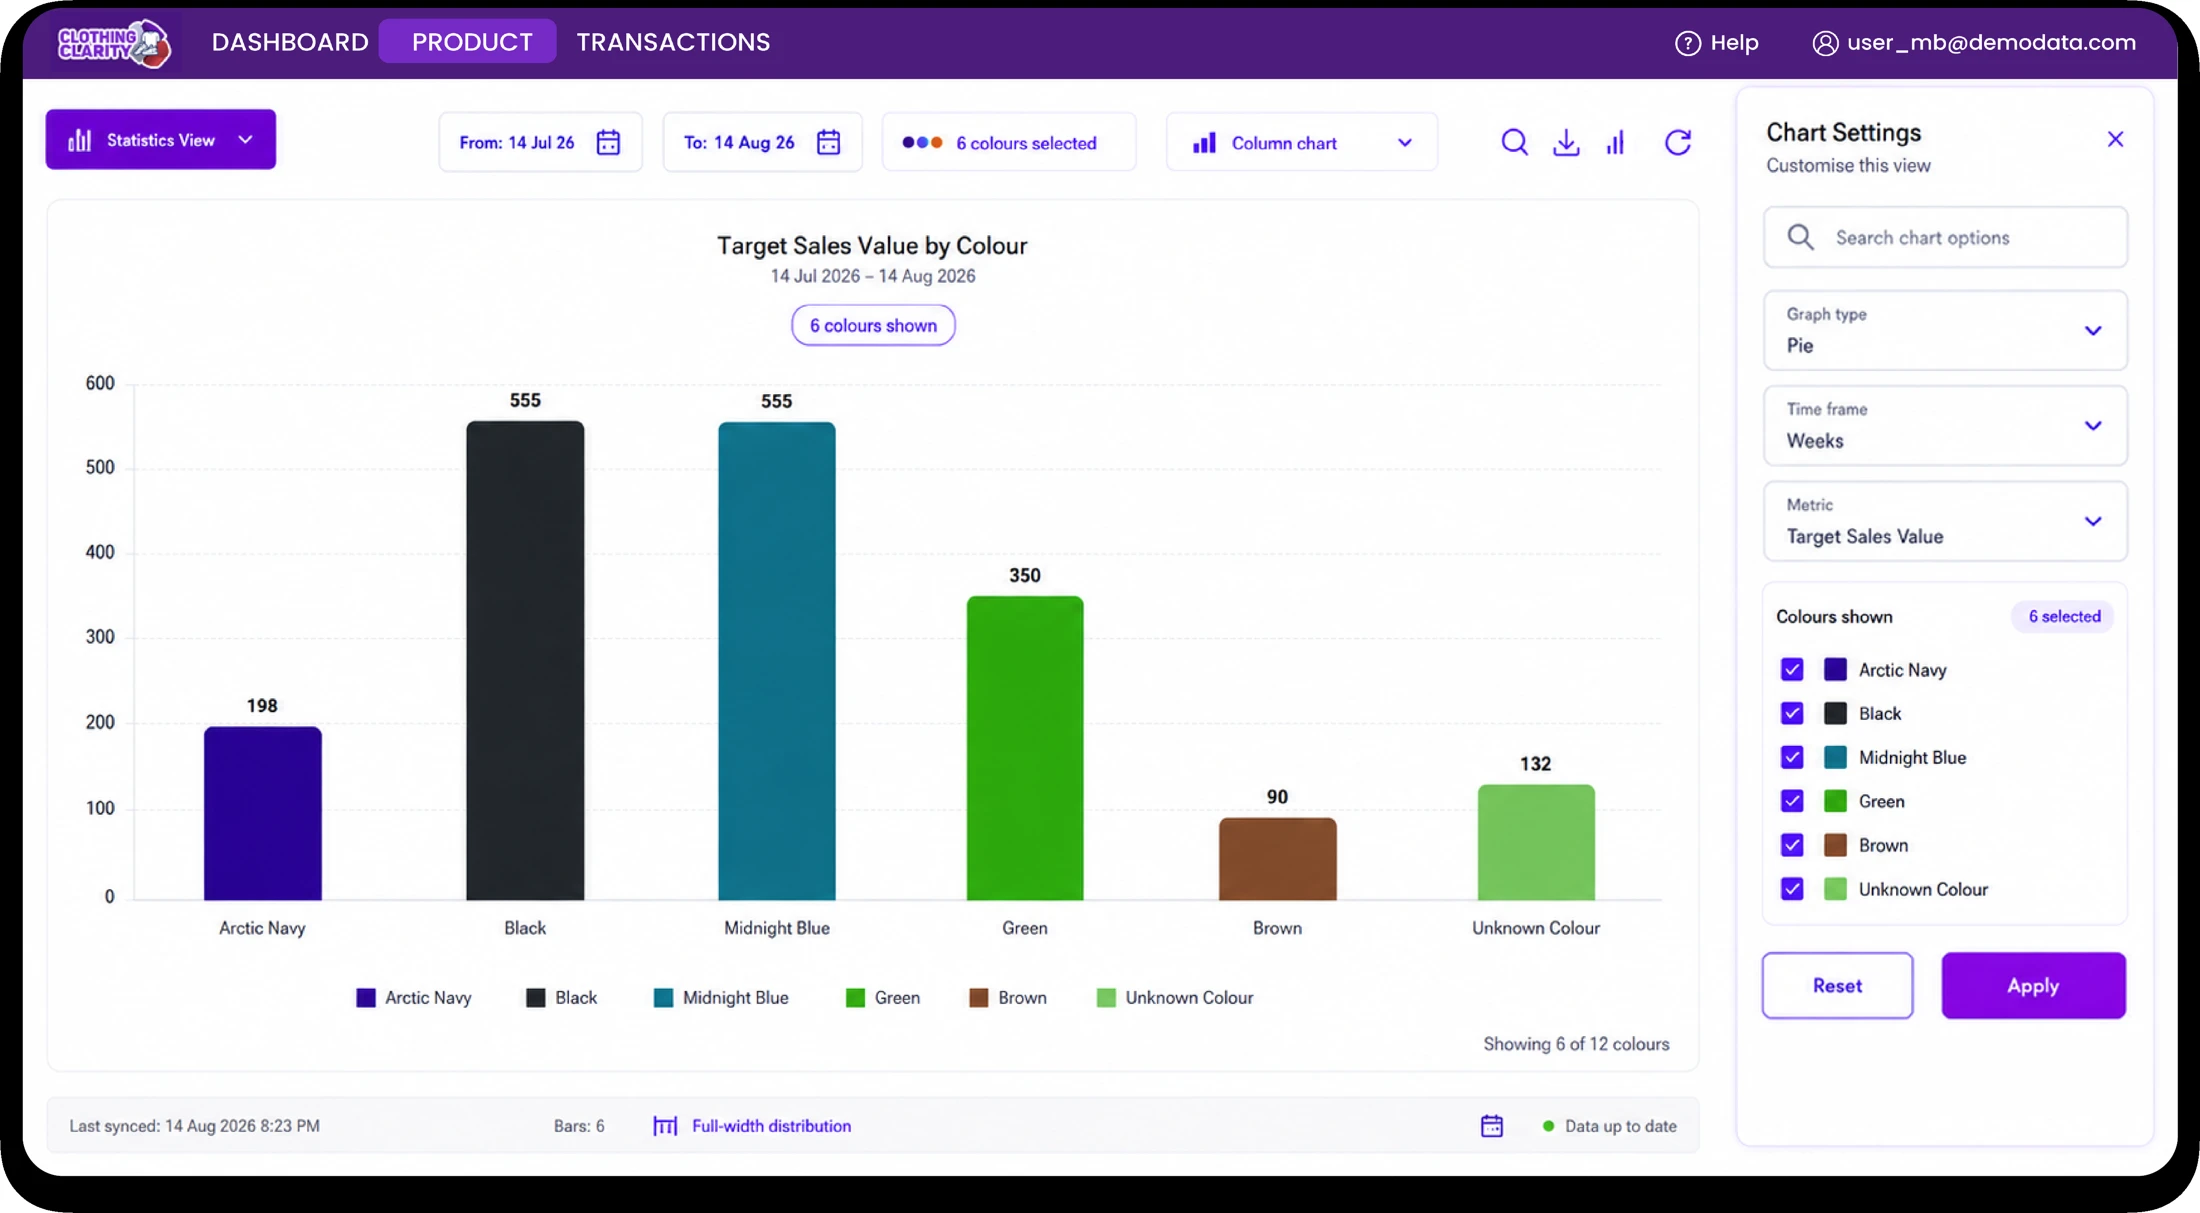Click the Help menu text
The height and width of the screenshot is (1213, 2200).
click(x=1734, y=43)
